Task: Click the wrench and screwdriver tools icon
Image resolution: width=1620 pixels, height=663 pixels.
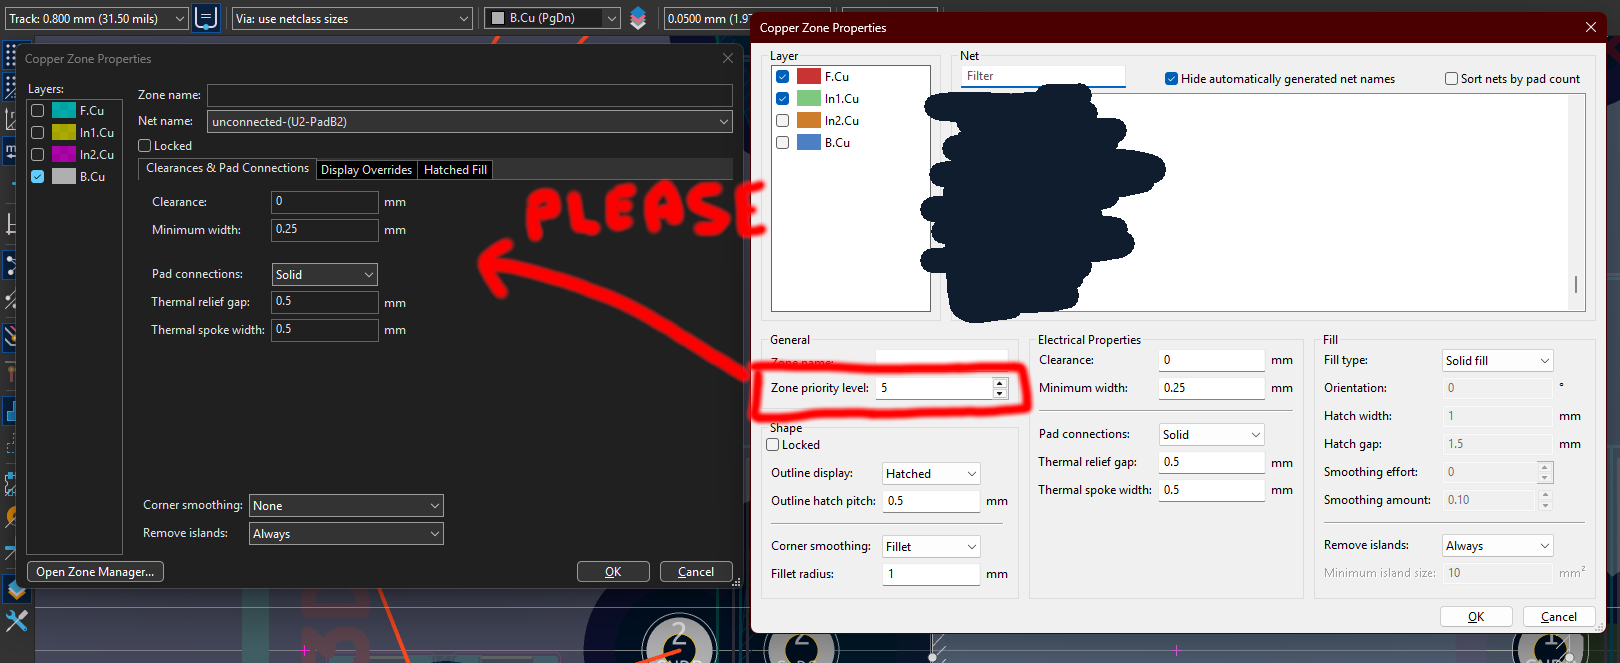Action: [x=16, y=621]
